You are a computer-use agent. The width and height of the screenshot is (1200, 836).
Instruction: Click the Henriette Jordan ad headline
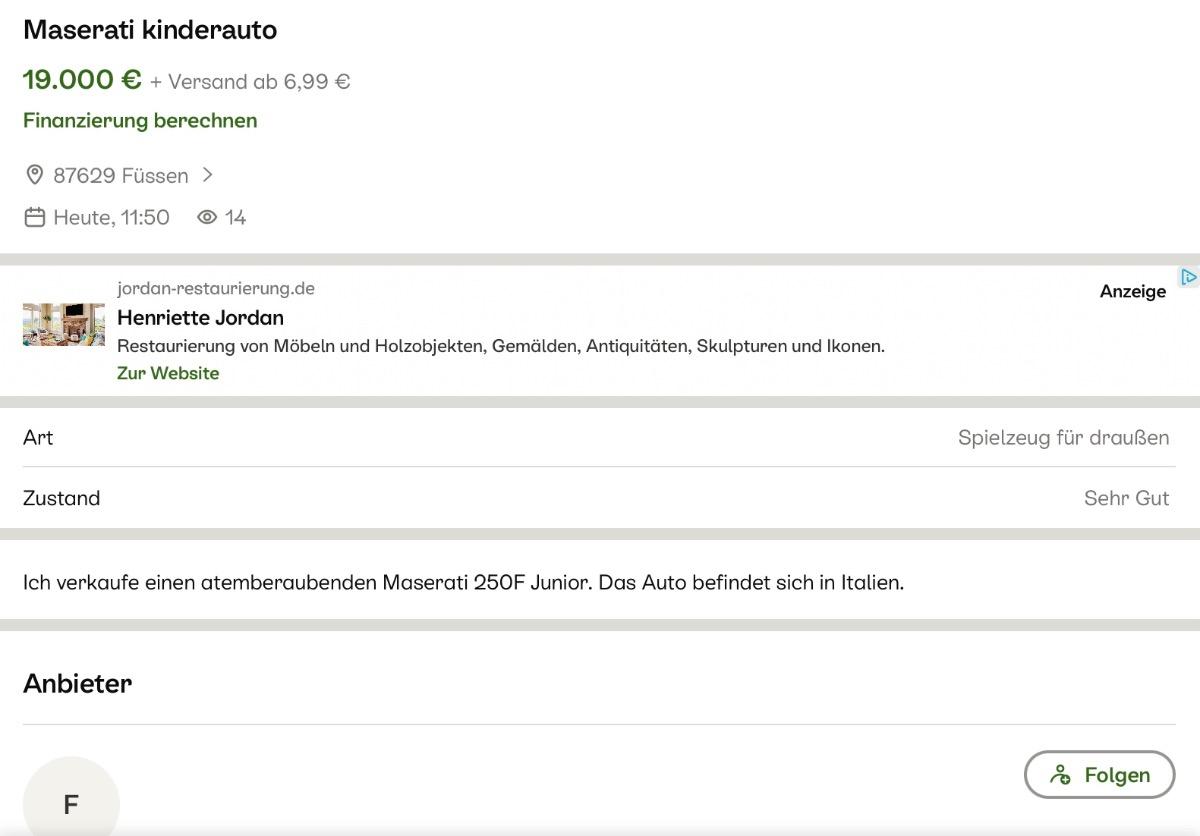200,318
